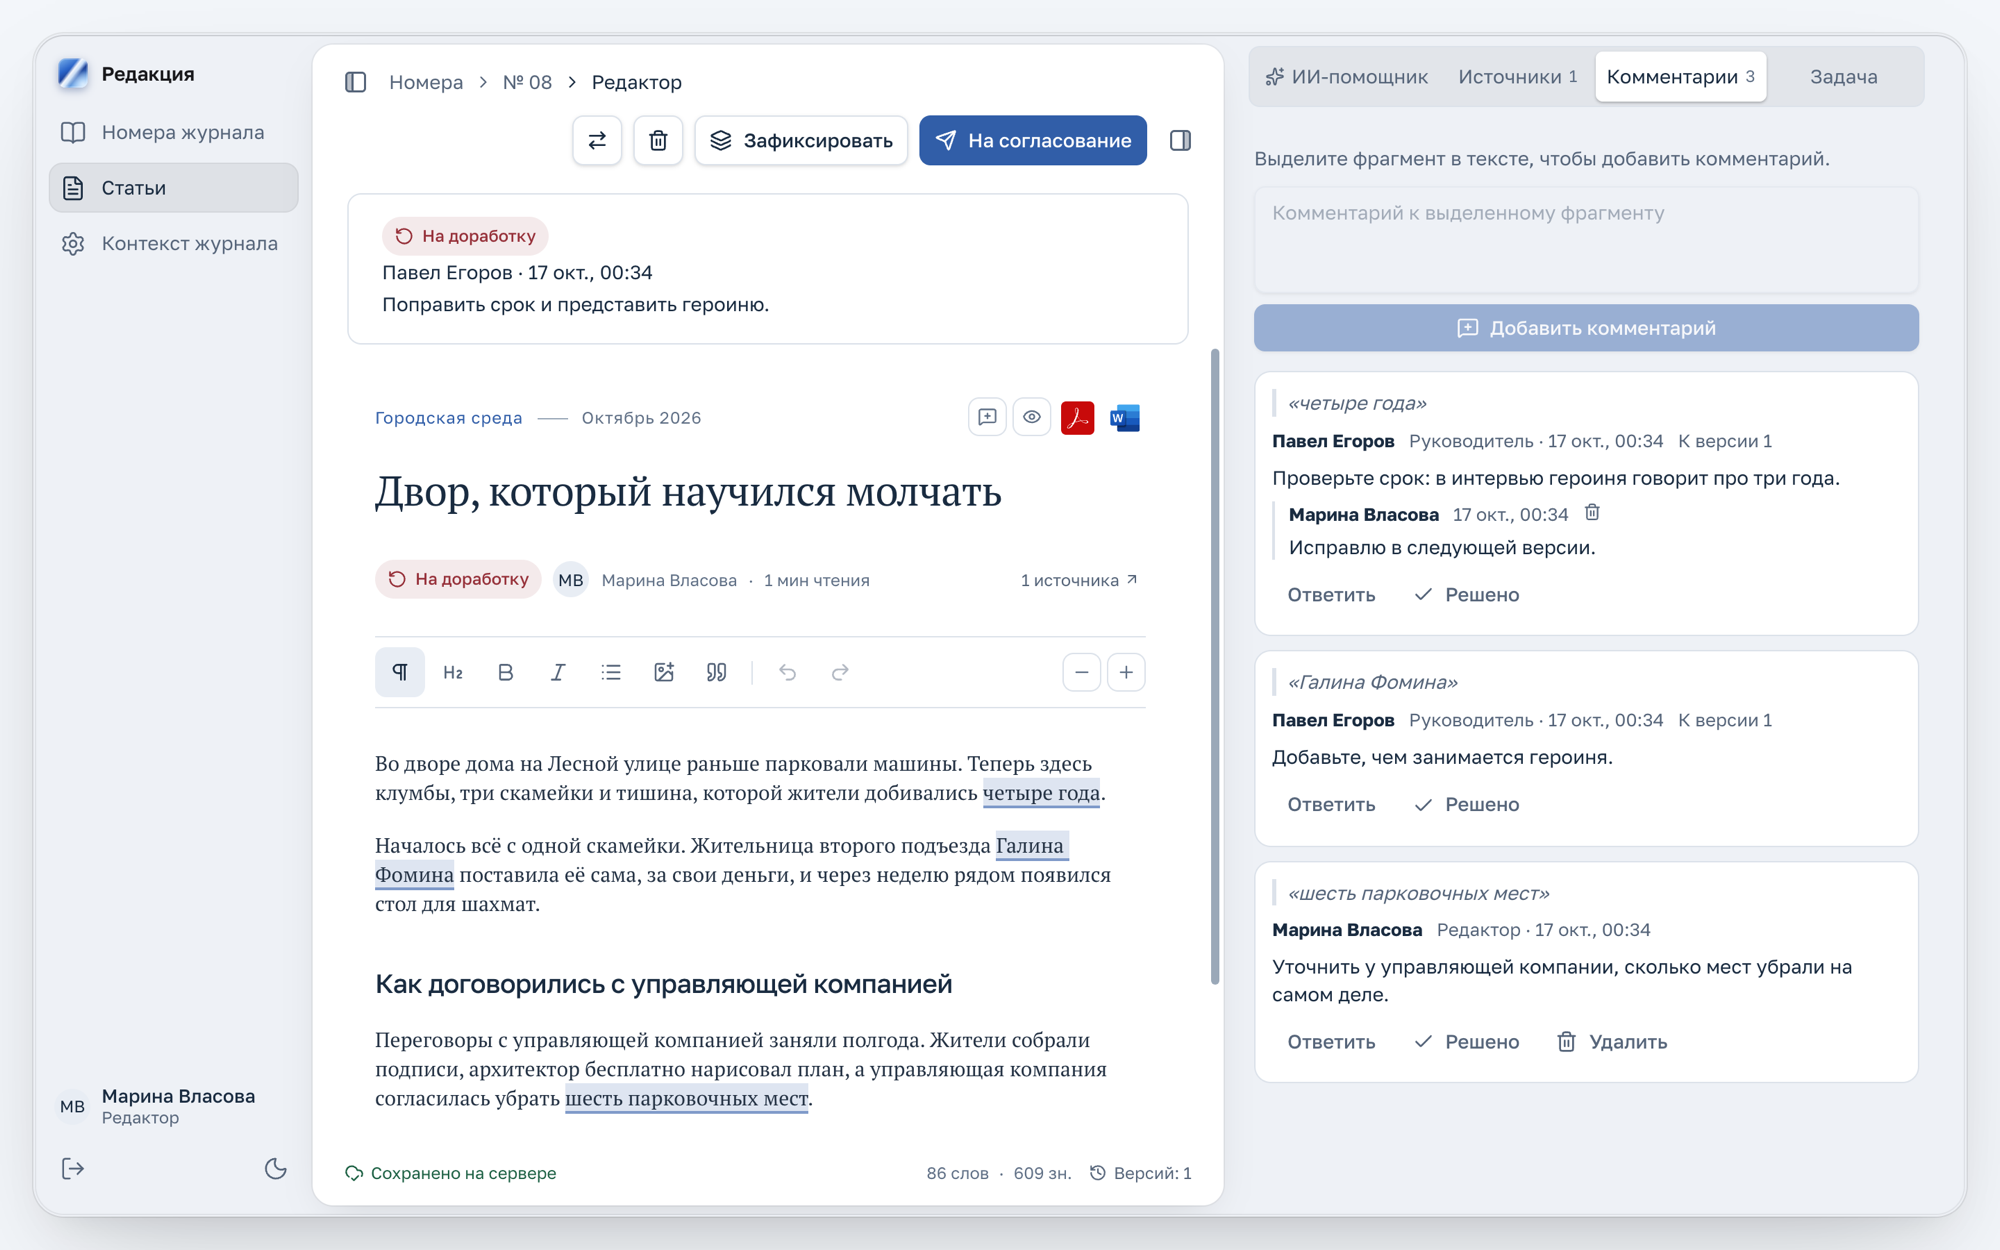Open Контекст журнала in sidebar
Screen dimensions: 2000x1250
click(174, 243)
